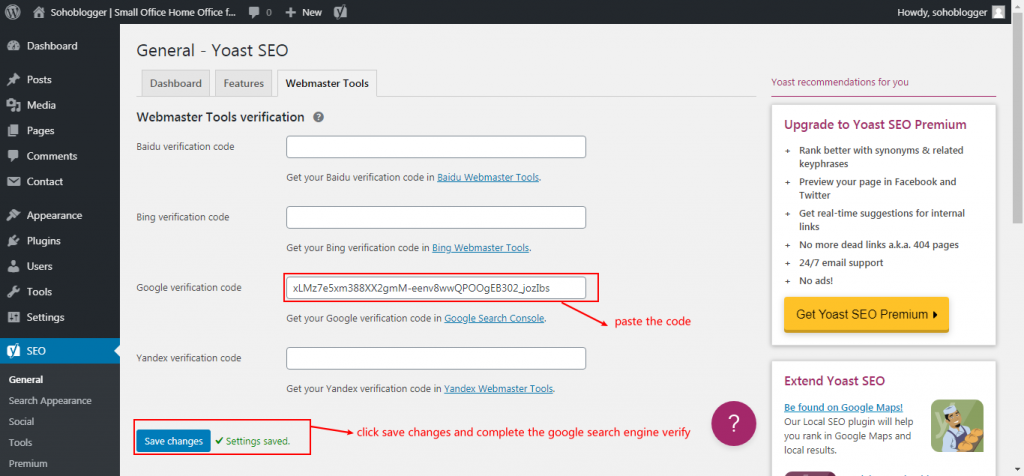Open Search Appearance submenu item
Image resolution: width=1024 pixels, height=476 pixels.
[x=50, y=401]
